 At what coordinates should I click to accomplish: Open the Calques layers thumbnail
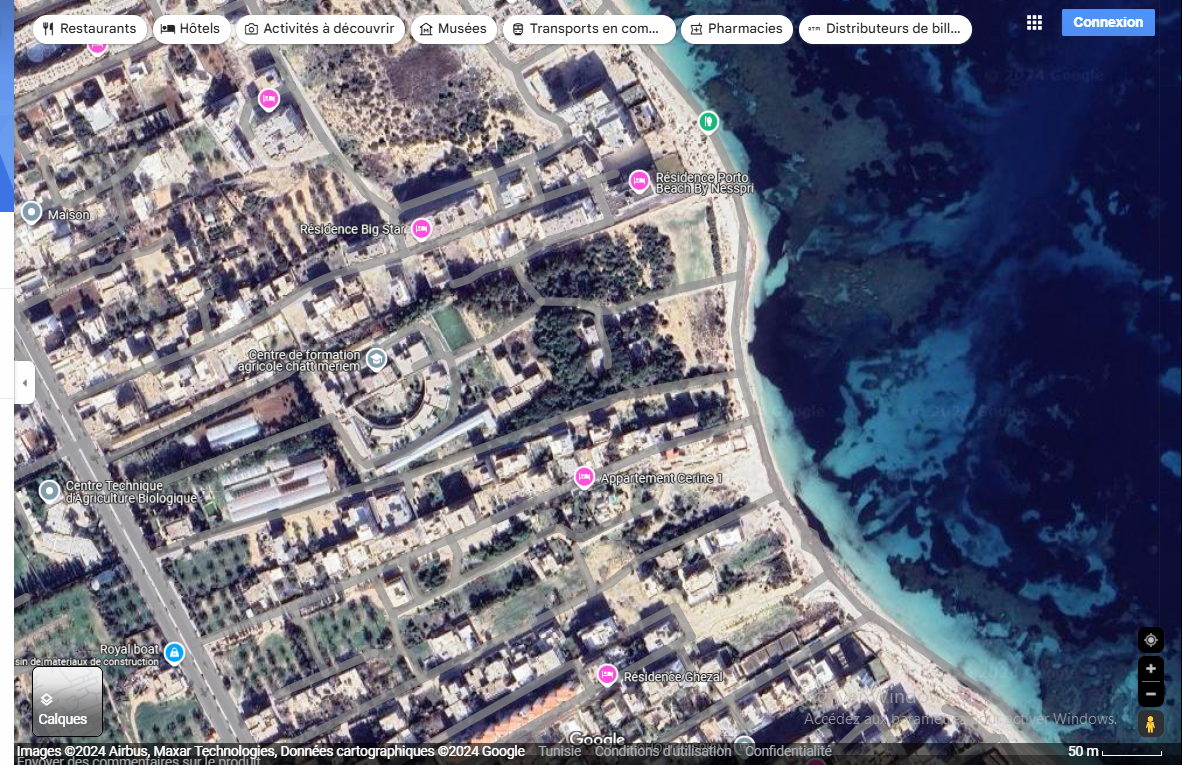click(67, 701)
